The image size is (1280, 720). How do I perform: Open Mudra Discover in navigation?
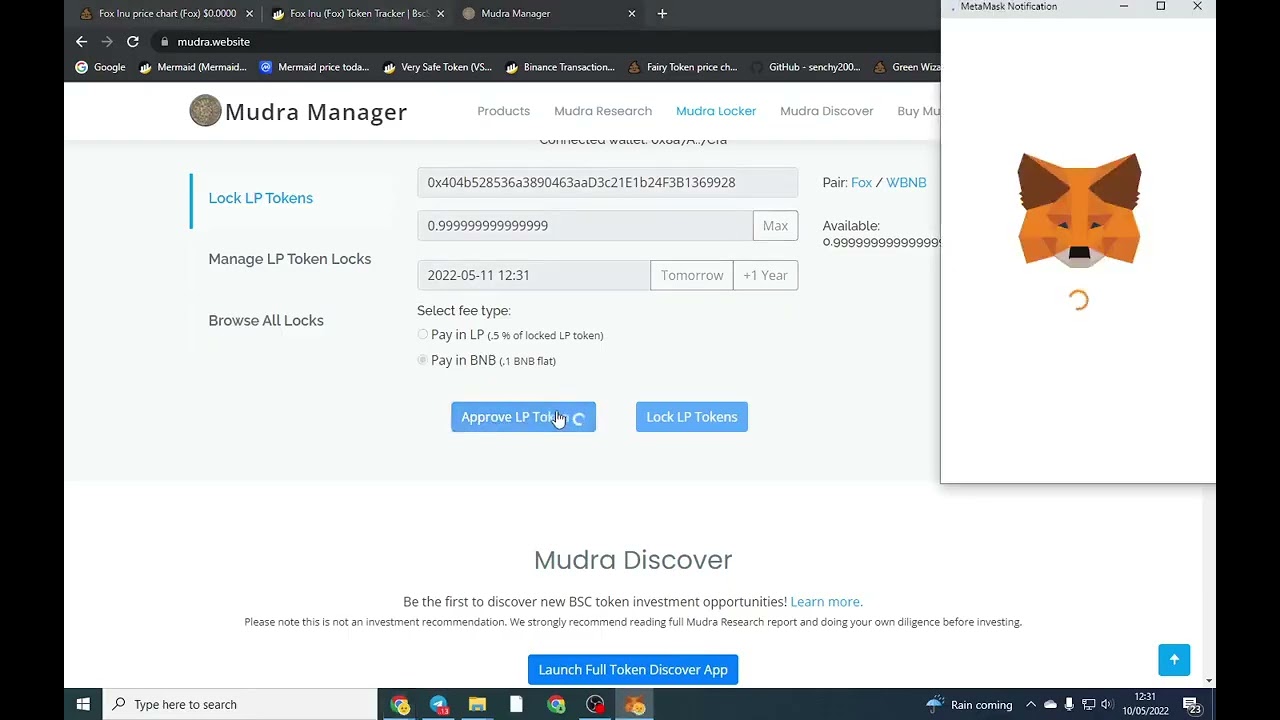point(827,111)
